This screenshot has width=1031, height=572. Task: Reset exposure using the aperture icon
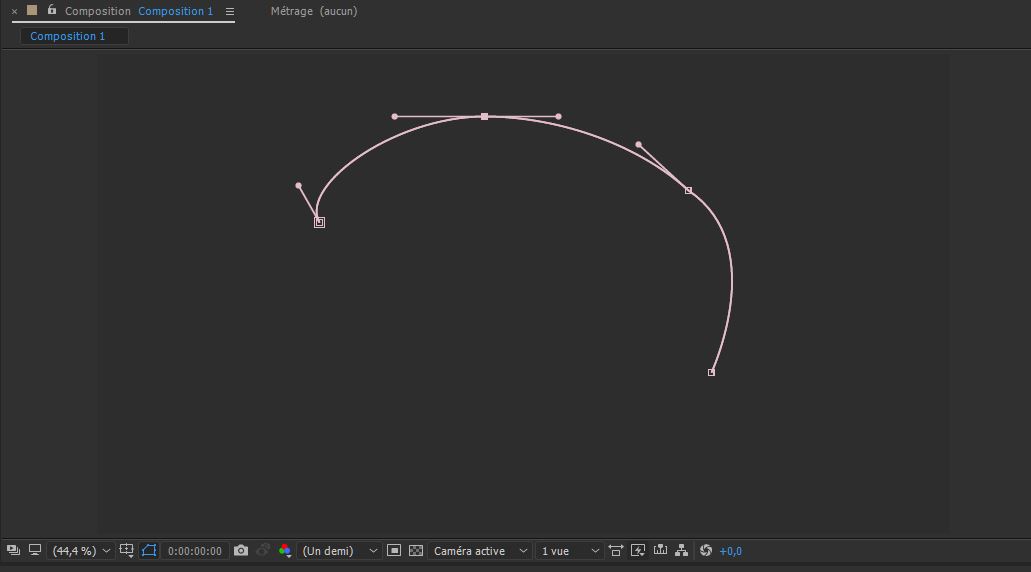706,551
